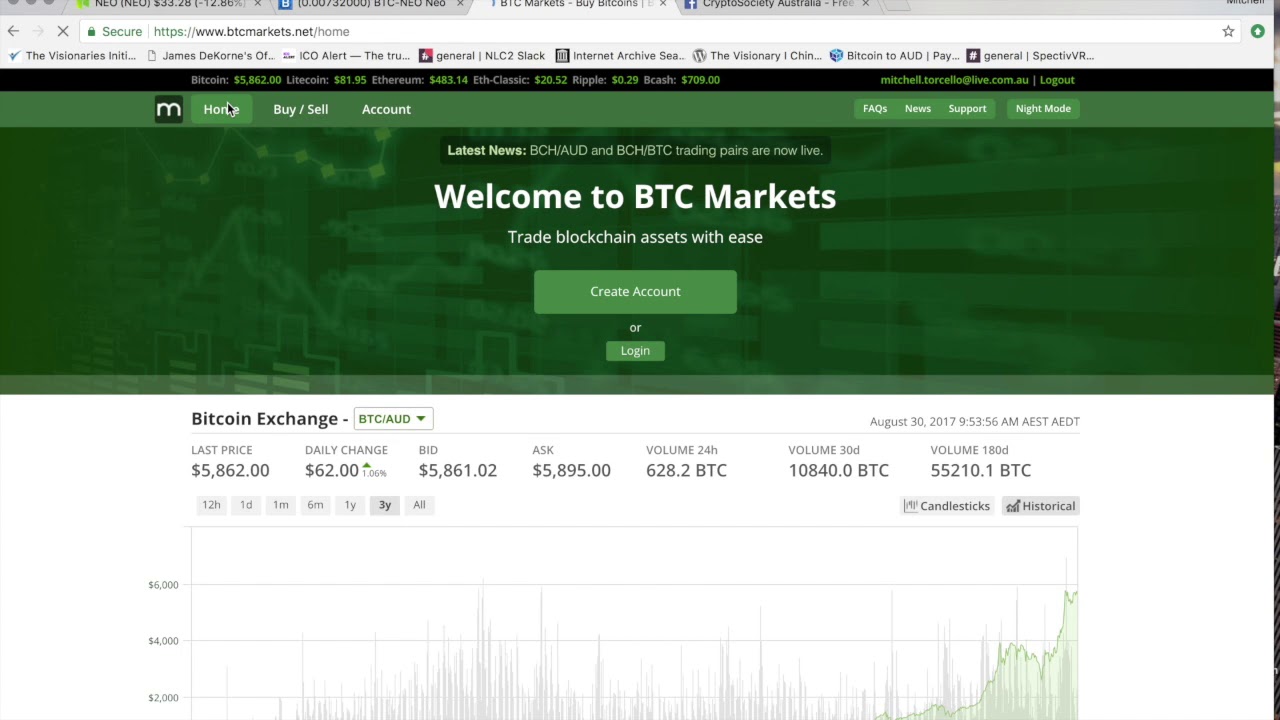Close the NEO (NEO) browser tab
1280x720 pixels.
point(257,4)
